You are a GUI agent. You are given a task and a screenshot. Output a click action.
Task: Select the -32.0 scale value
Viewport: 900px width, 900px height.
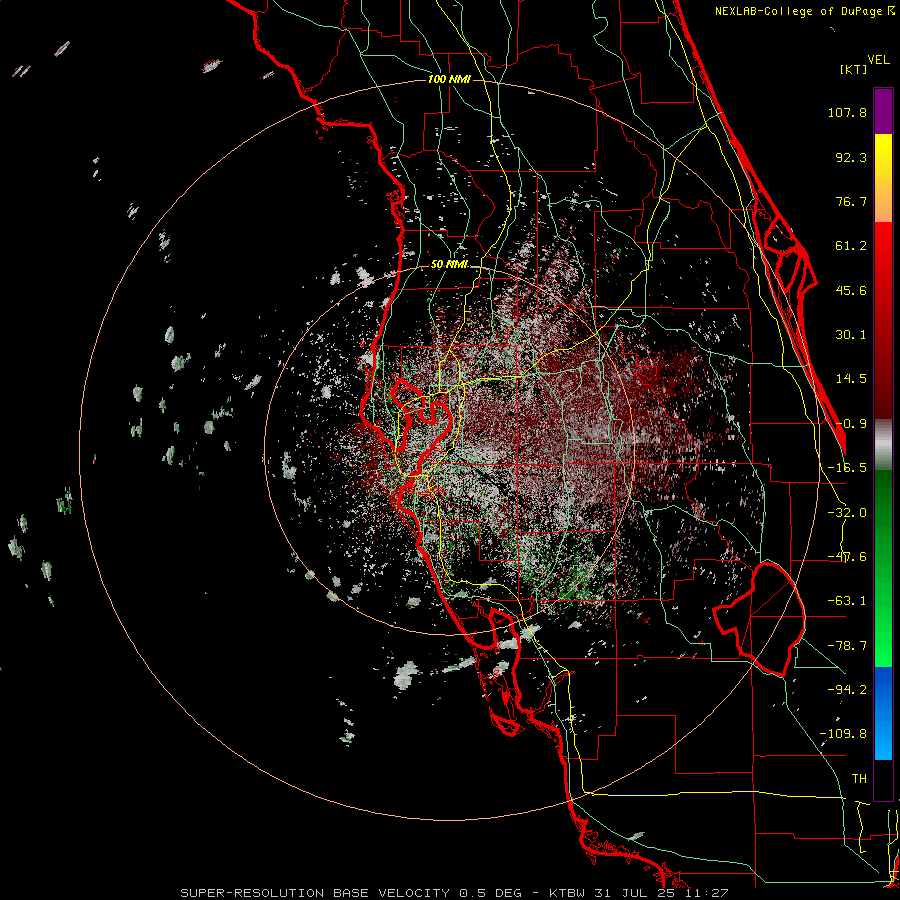847,513
